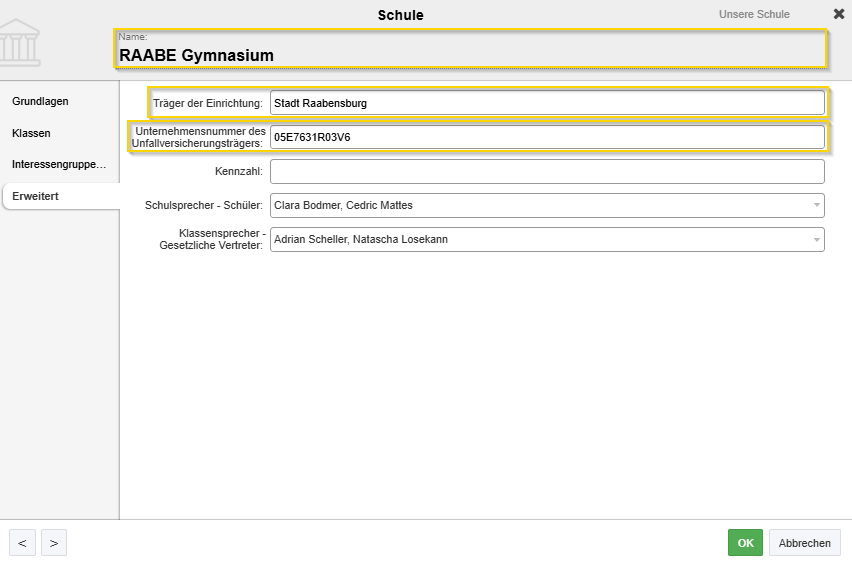Open the Interessengruppe… tab
Viewport: 852px width, 564px height.
tap(59, 164)
